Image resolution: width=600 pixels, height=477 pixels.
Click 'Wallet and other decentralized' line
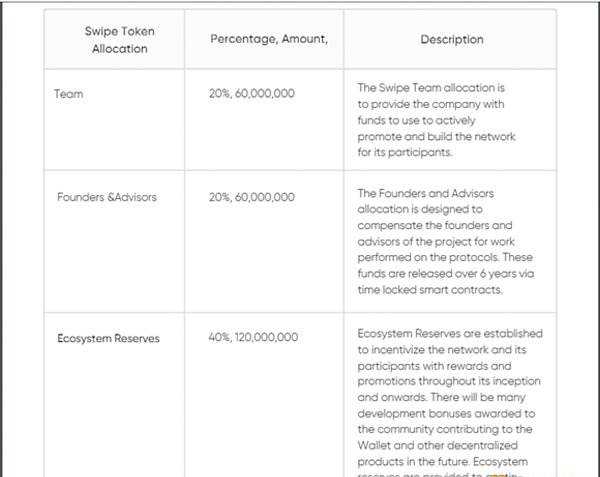[438, 445]
